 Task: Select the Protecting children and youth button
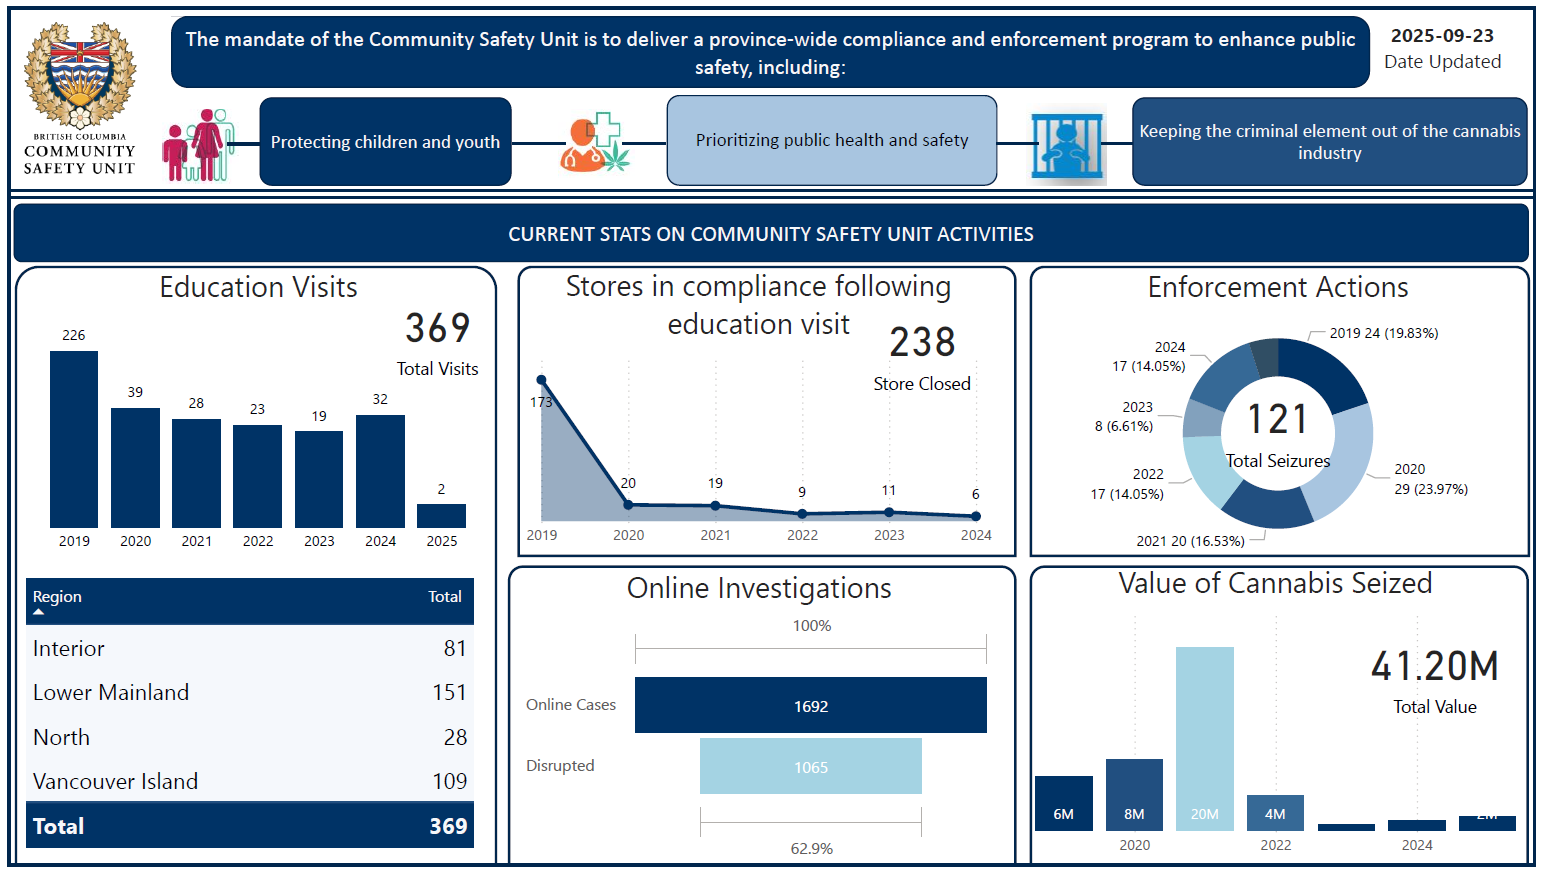click(385, 142)
